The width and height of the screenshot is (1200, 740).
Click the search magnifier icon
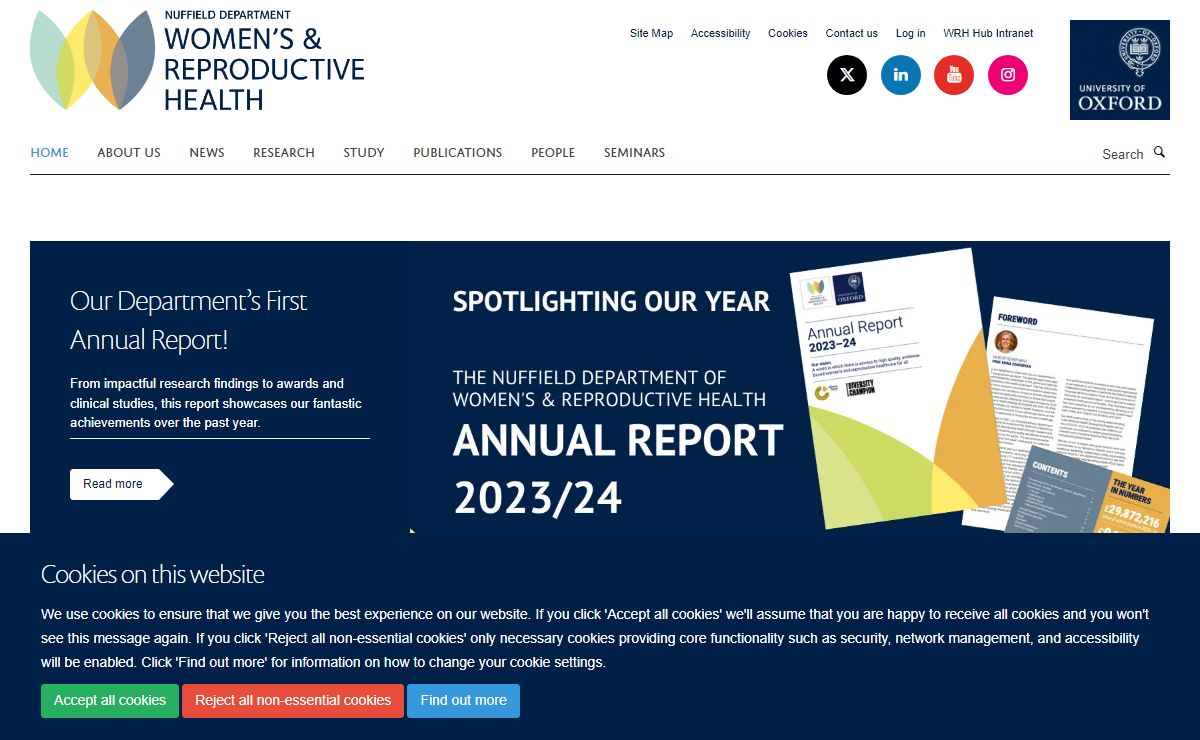1159,152
